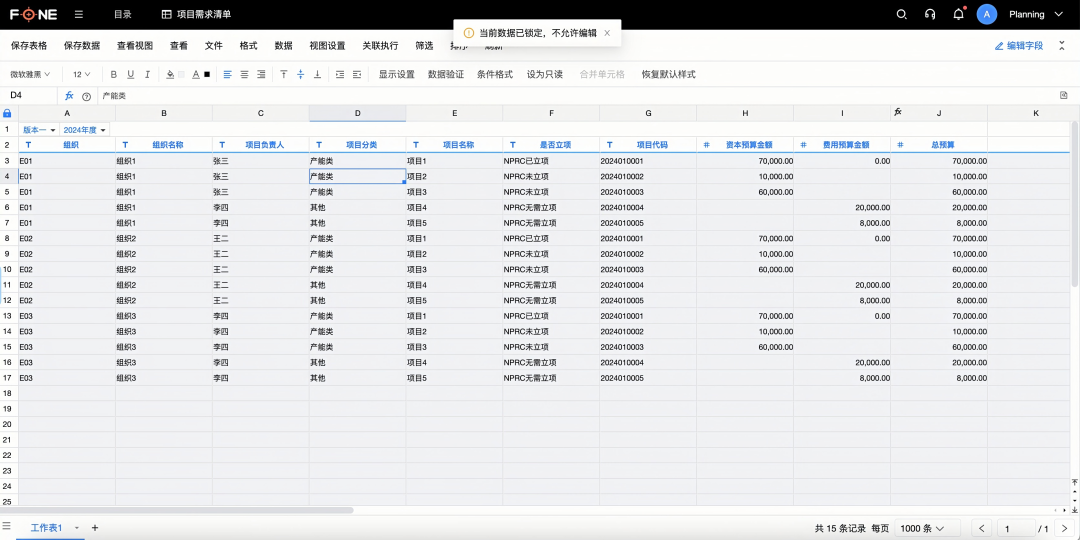Open the 查看视图 menu
This screenshot has width=1080, height=540.
(x=135, y=45)
